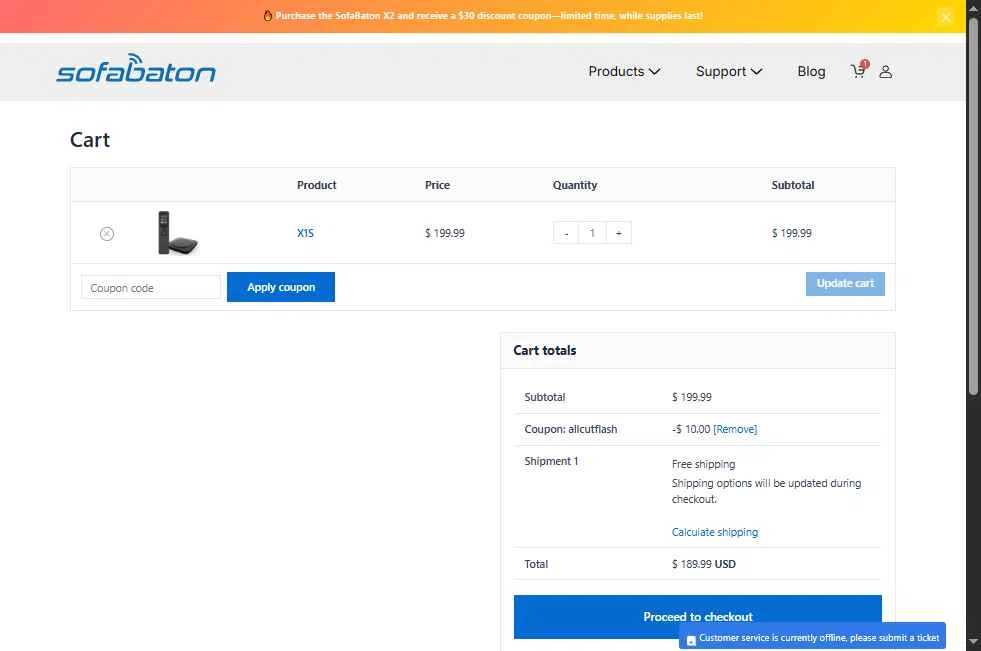Click the 'Cart' page heading
981x651 pixels.
(x=89, y=139)
